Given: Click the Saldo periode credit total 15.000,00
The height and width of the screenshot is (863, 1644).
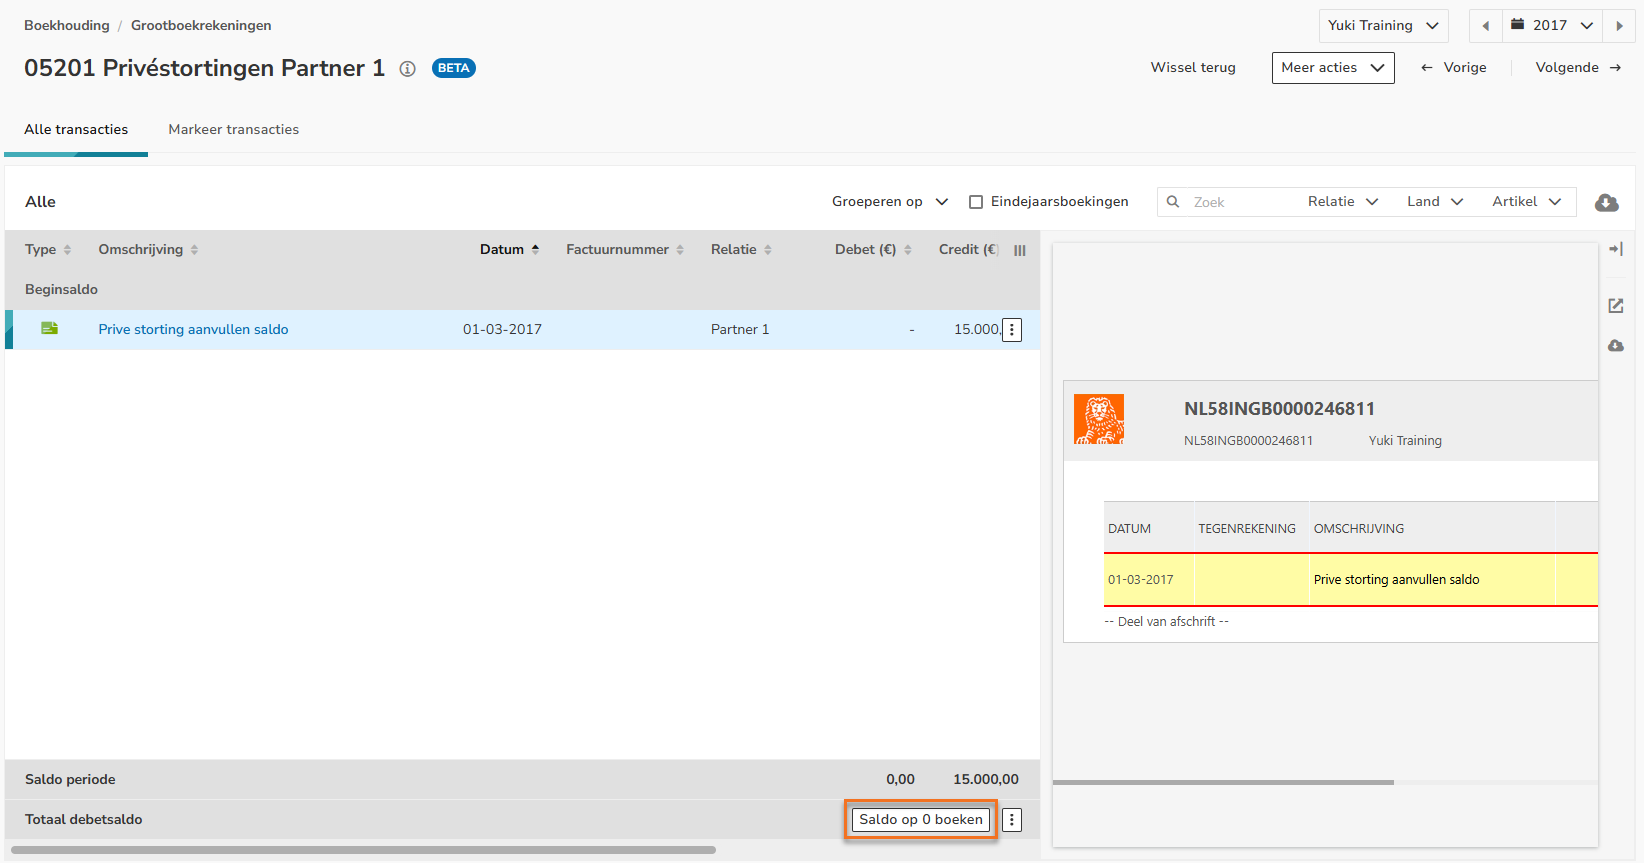Looking at the screenshot, I should pyautogui.click(x=986, y=780).
